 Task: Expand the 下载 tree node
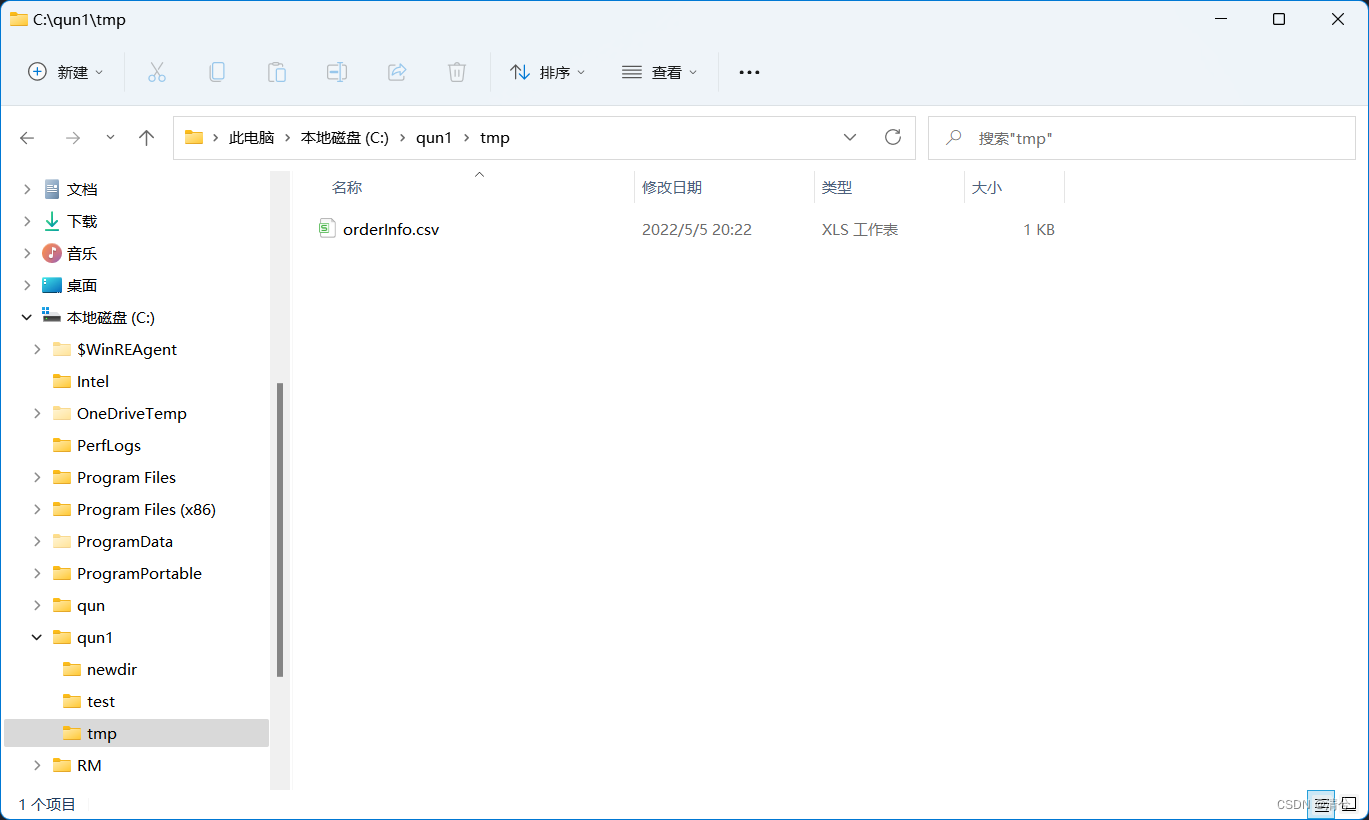[x=27, y=221]
